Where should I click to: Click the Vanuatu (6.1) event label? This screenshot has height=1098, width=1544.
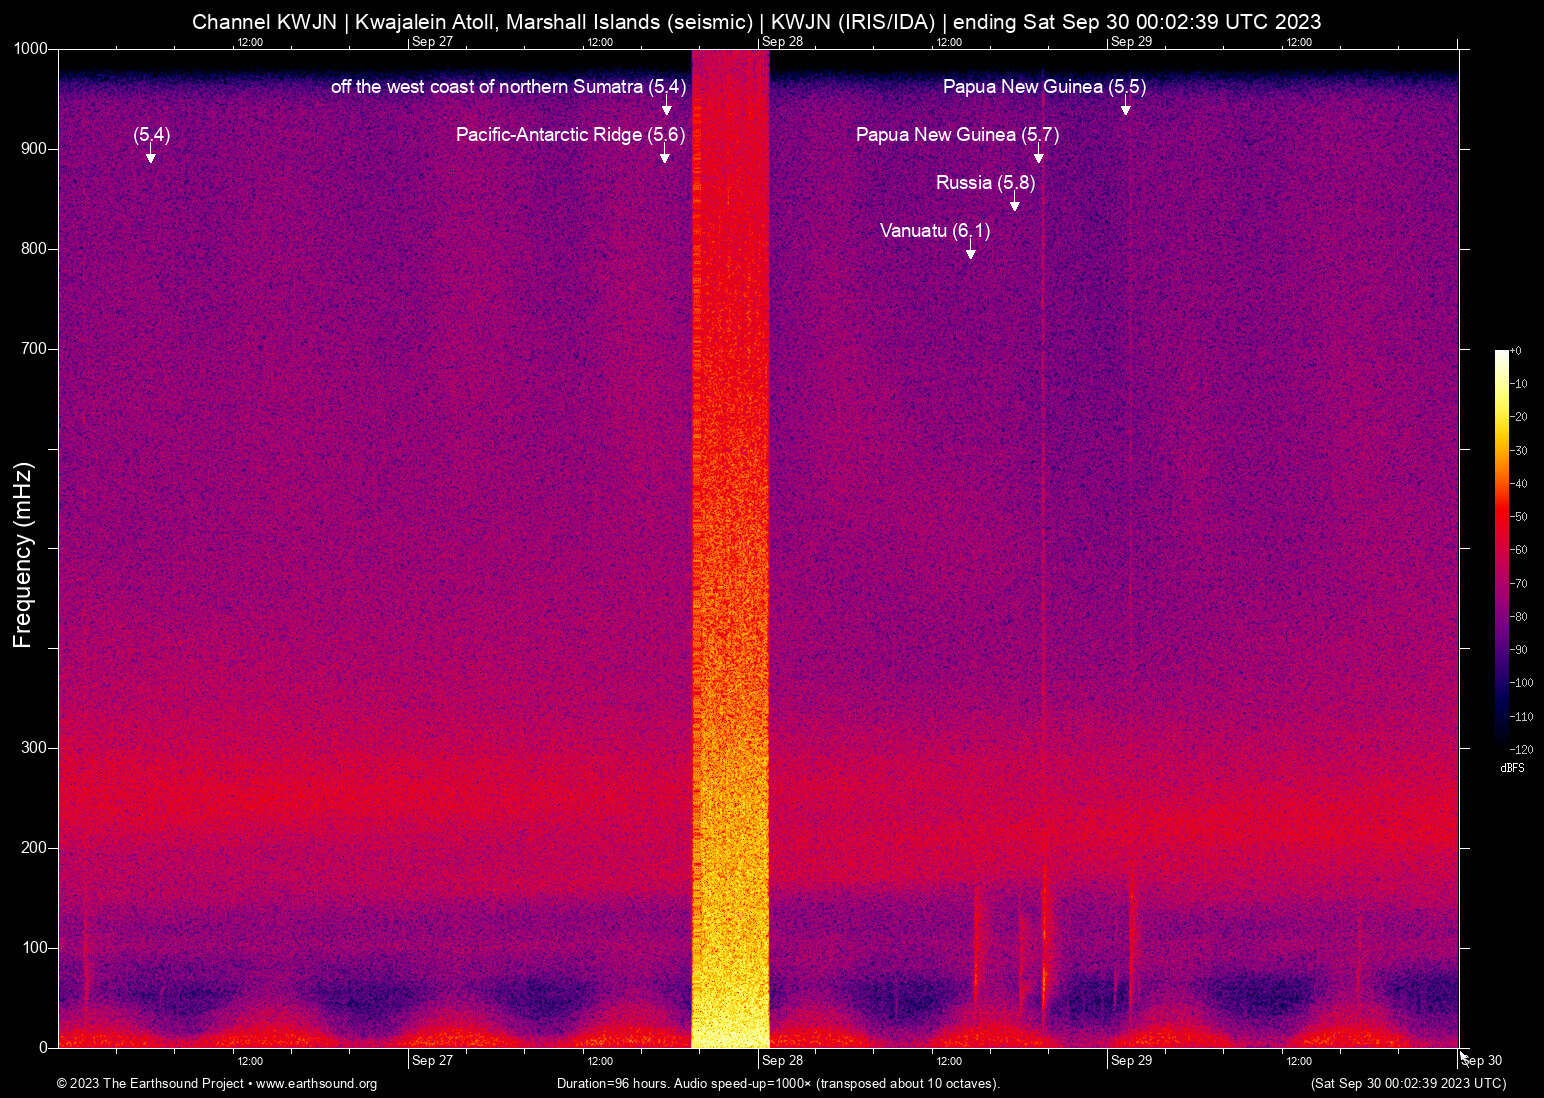[x=935, y=231]
